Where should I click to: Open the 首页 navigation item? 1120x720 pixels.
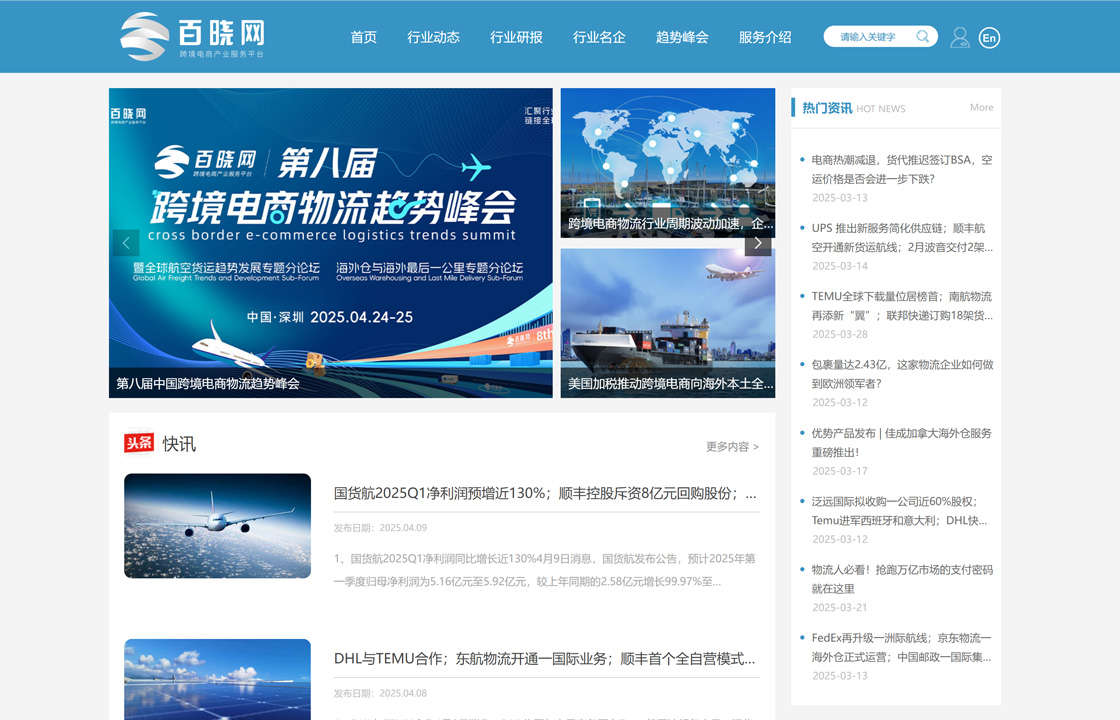click(364, 37)
